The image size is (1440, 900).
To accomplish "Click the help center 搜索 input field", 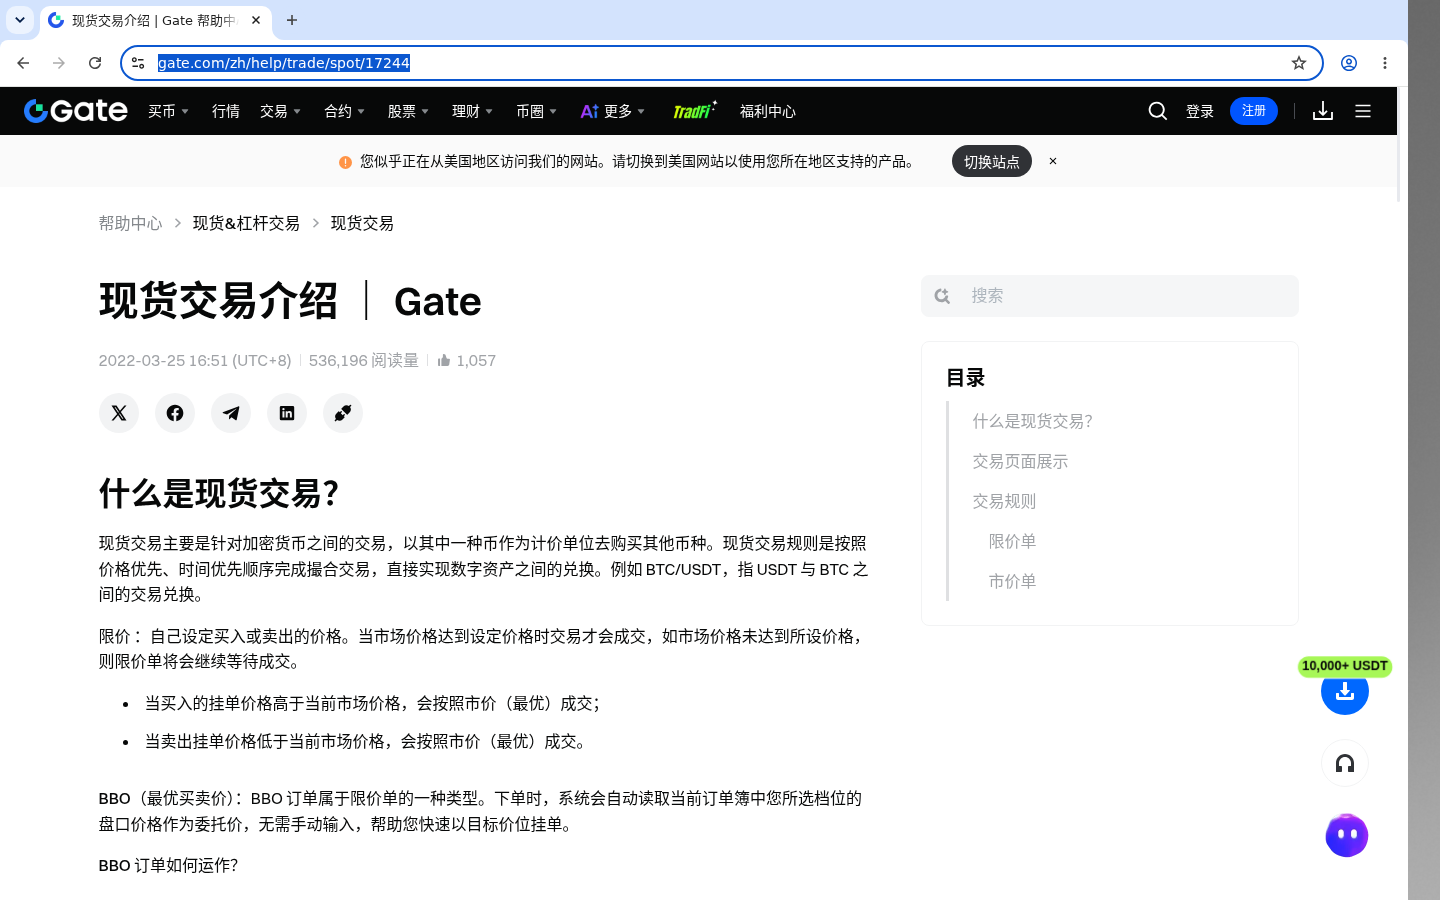I will (1110, 296).
